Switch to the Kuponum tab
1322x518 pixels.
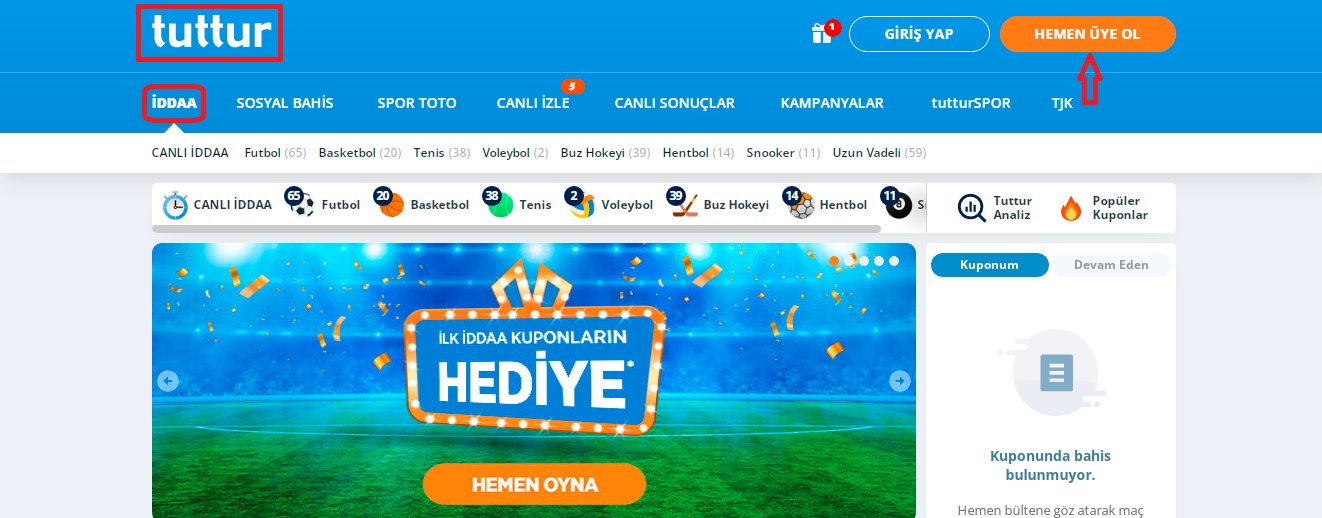(989, 265)
